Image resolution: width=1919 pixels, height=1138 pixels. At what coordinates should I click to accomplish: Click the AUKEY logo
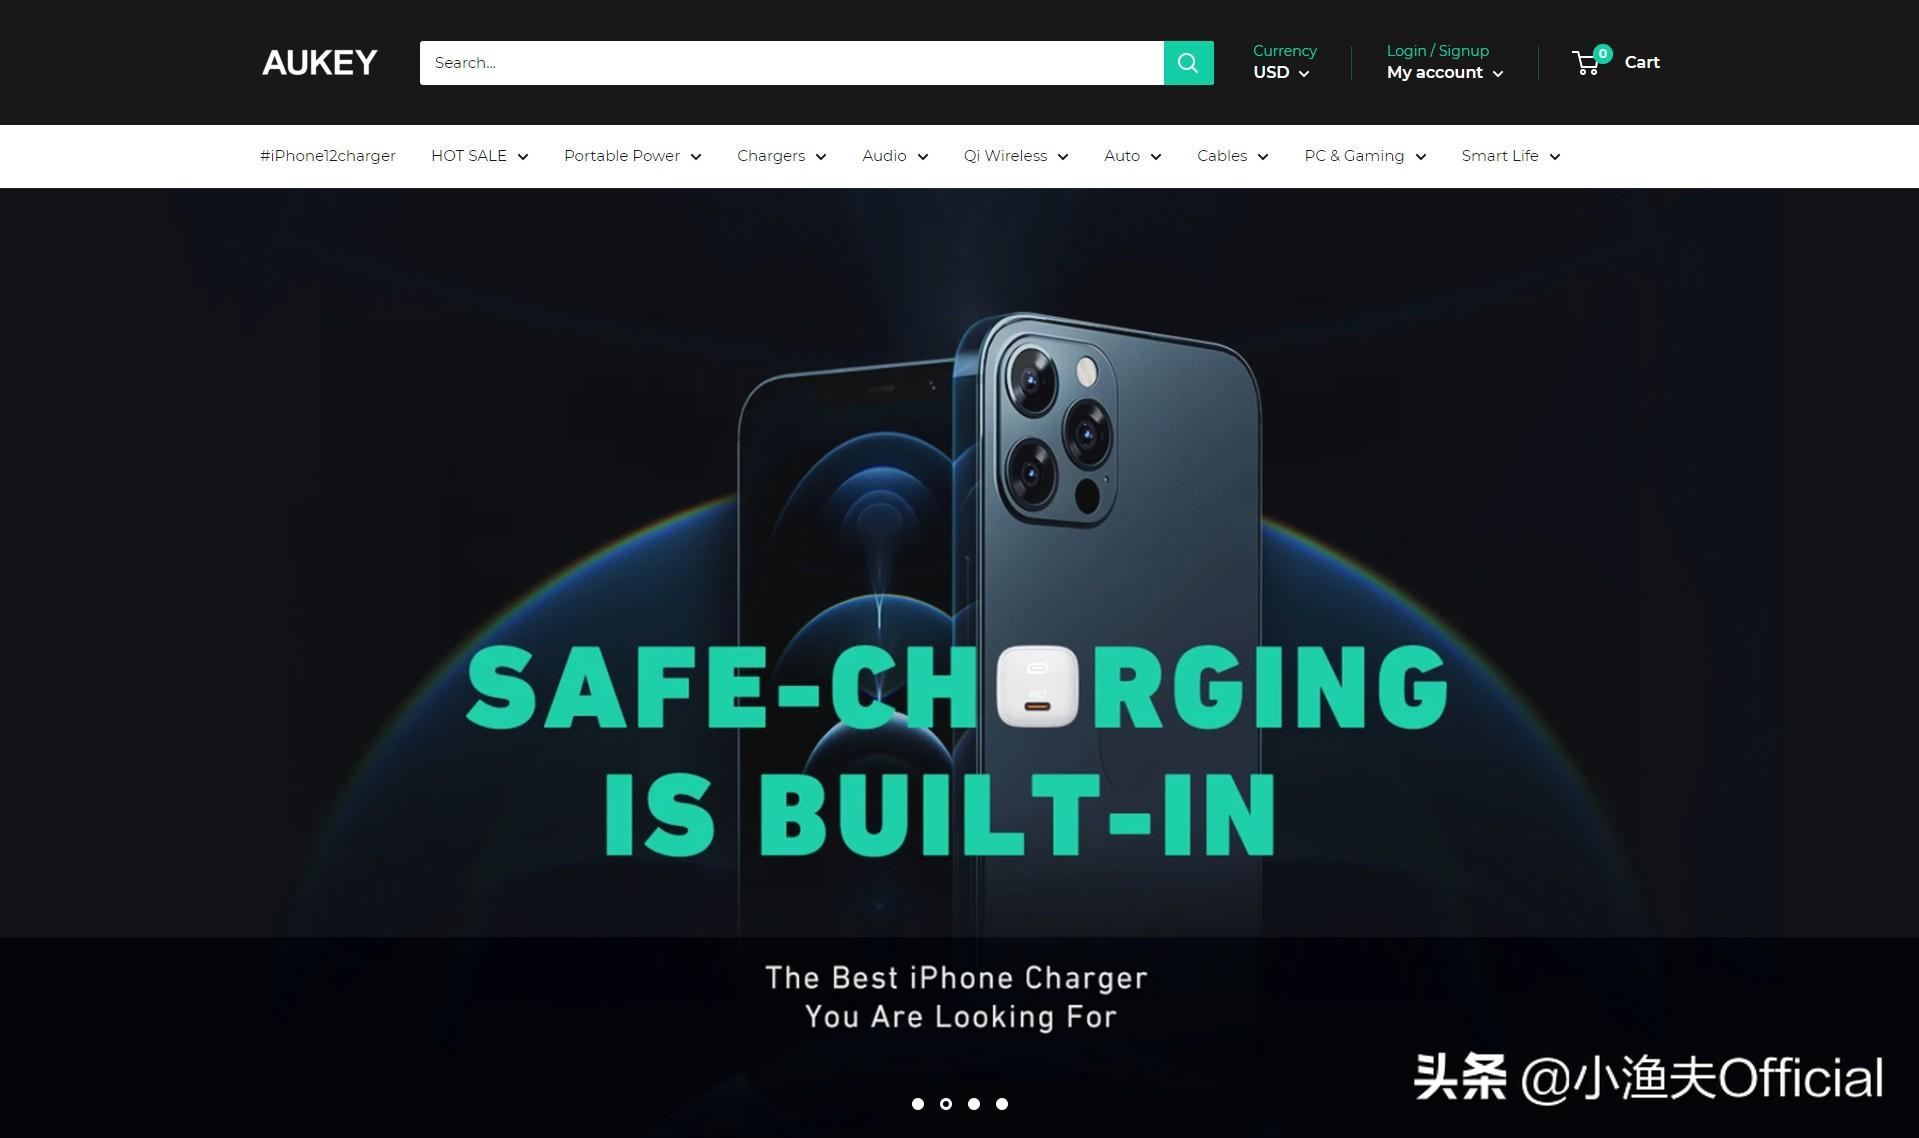(320, 63)
